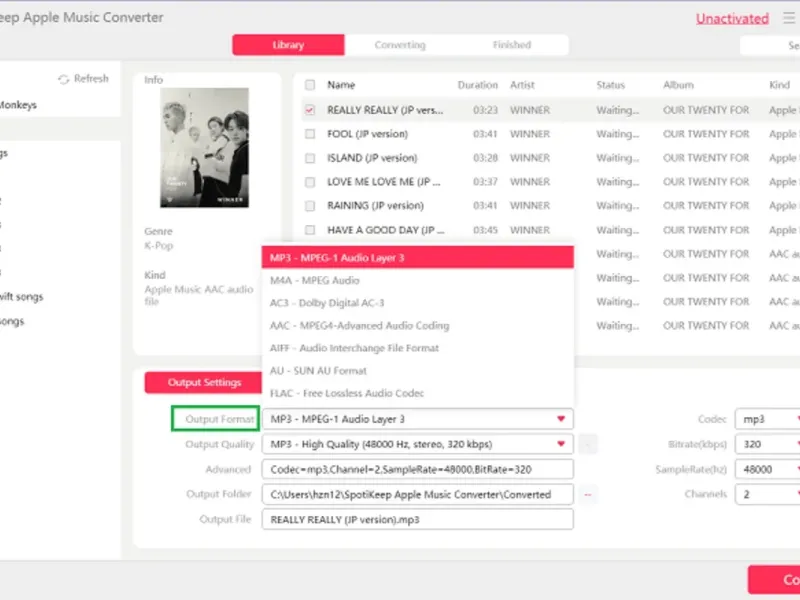Check the RAINING (JP version) checkbox
Screen dimensions: 800x600
point(310,206)
